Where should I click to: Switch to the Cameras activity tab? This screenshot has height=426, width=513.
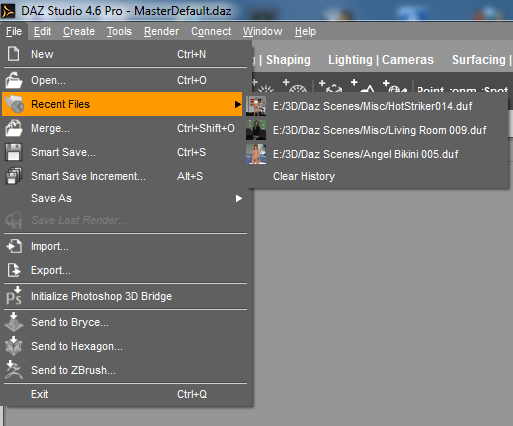pos(408,60)
